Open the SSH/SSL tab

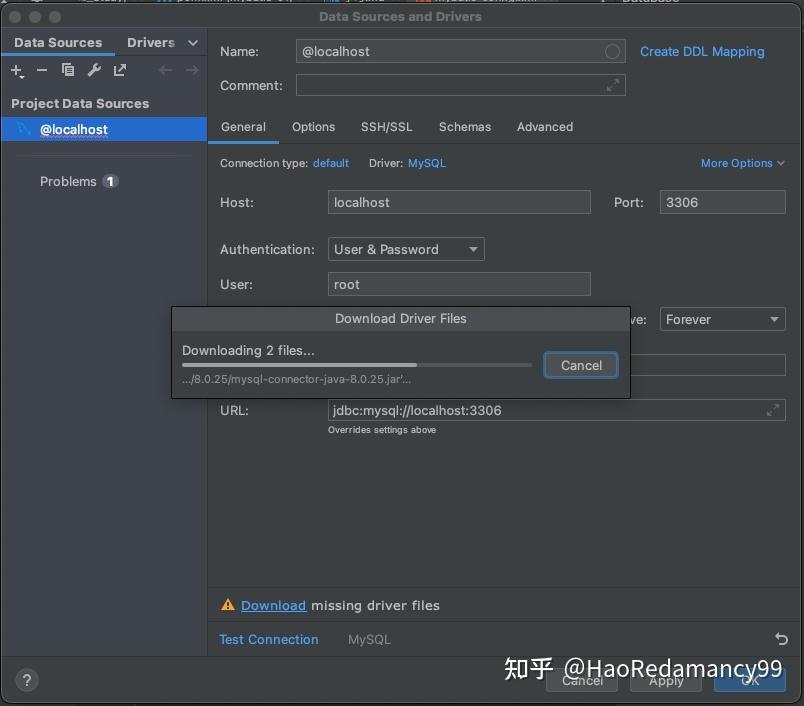pyautogui.click(x=387, y=127)
